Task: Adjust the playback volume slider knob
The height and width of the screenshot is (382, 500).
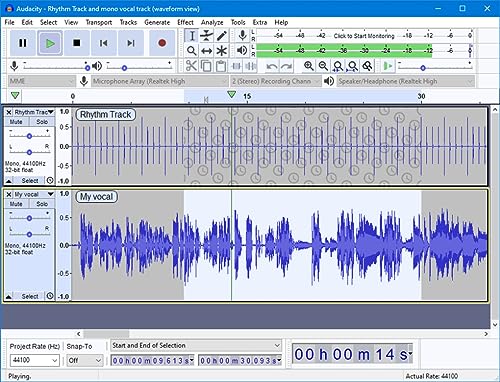Action: [124, 68]
